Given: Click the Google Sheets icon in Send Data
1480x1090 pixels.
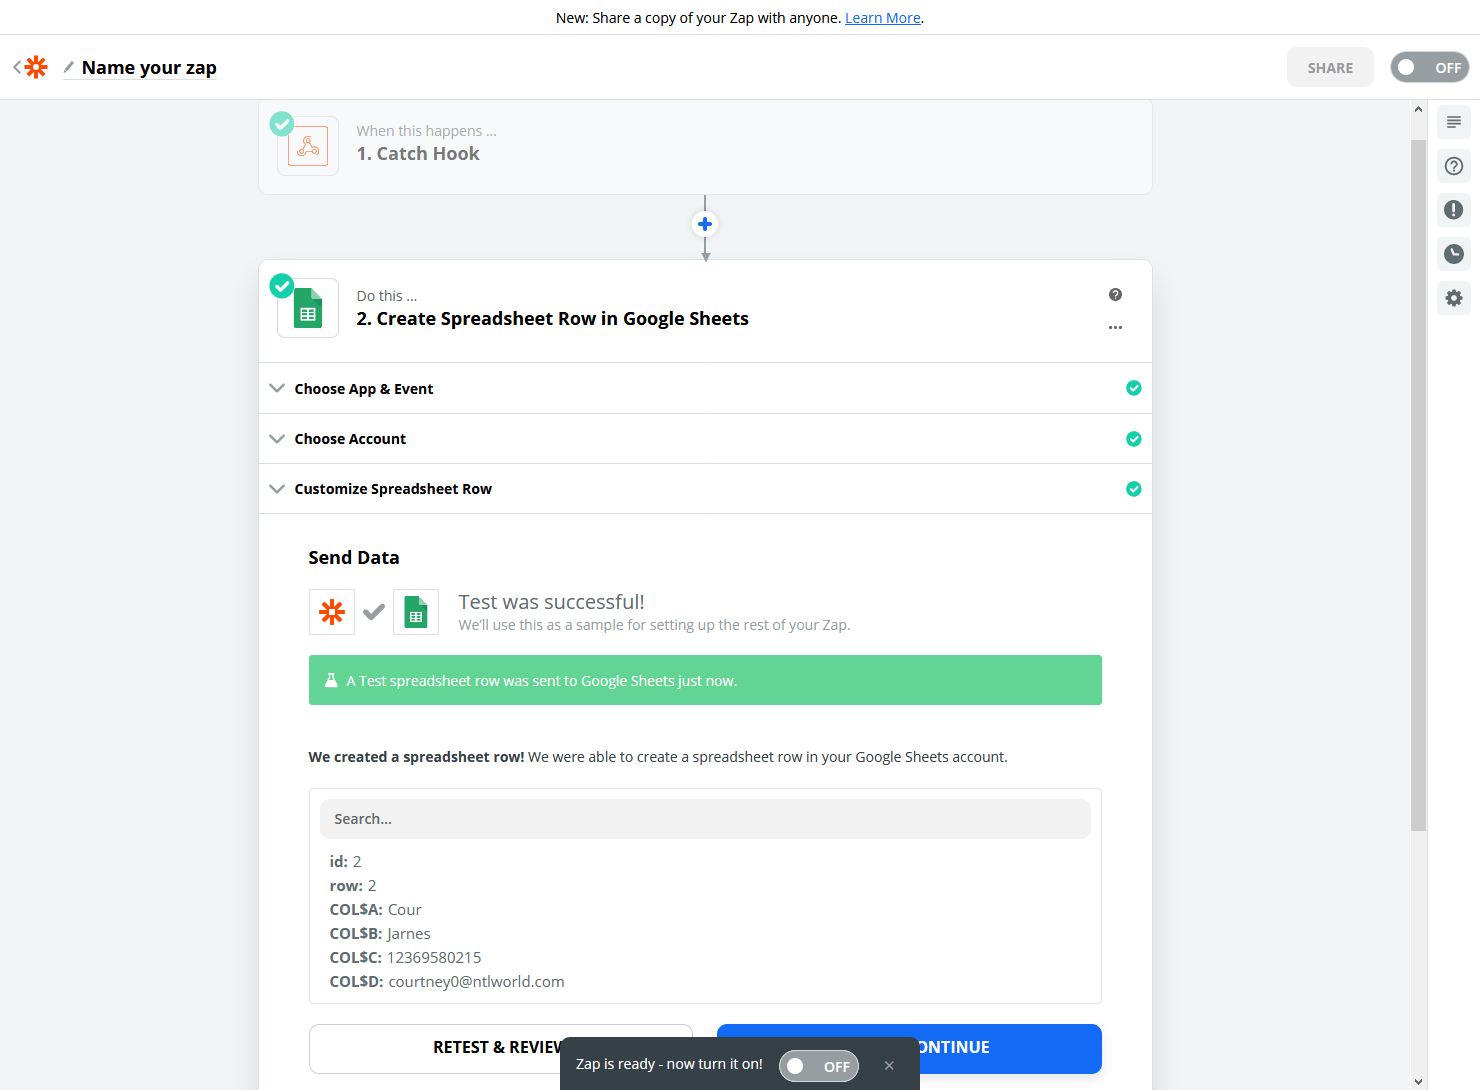Looking at the screenshot, I should tap(416, 612).
